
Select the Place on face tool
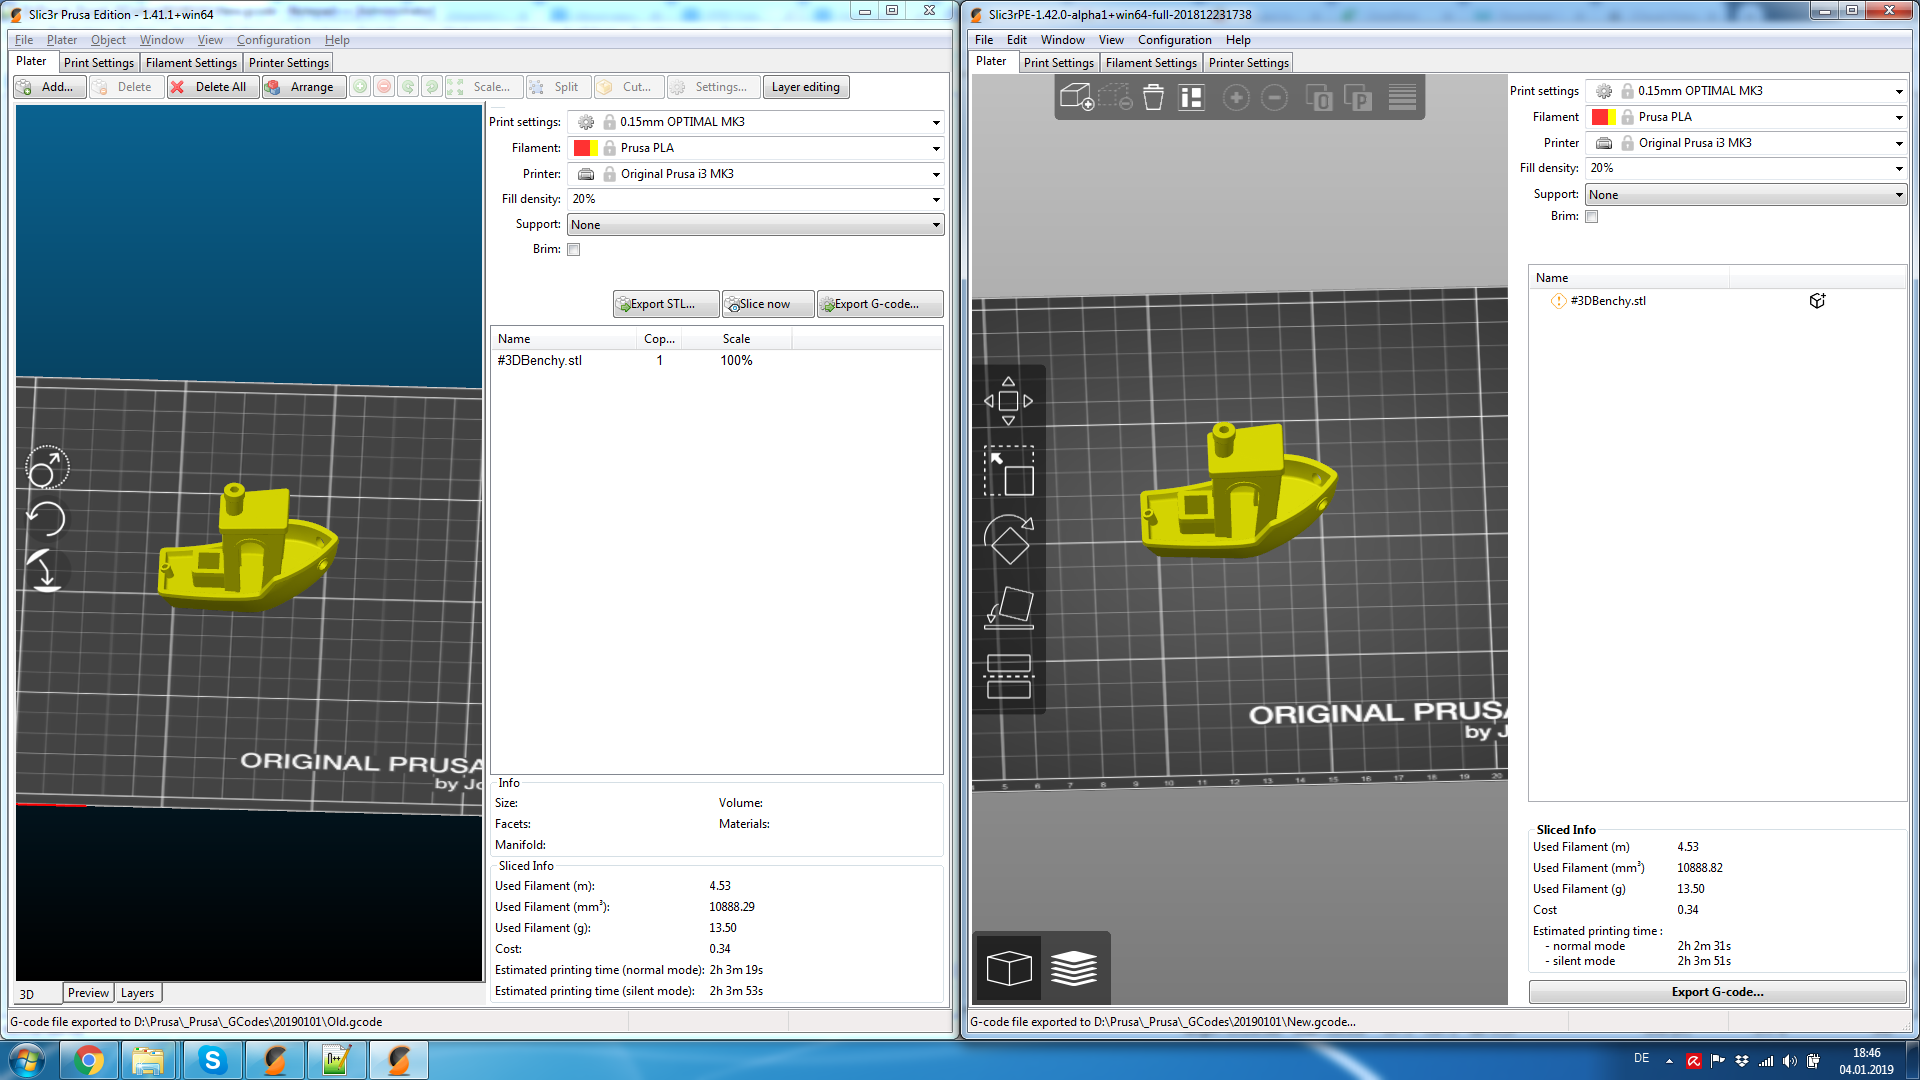click(1008, 607)
